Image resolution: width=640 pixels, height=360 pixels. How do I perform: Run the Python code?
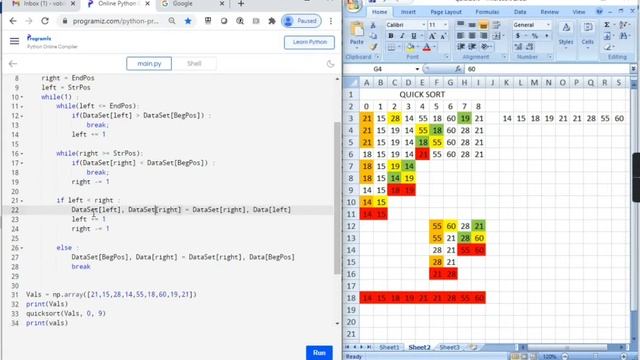tap(319, 353)
